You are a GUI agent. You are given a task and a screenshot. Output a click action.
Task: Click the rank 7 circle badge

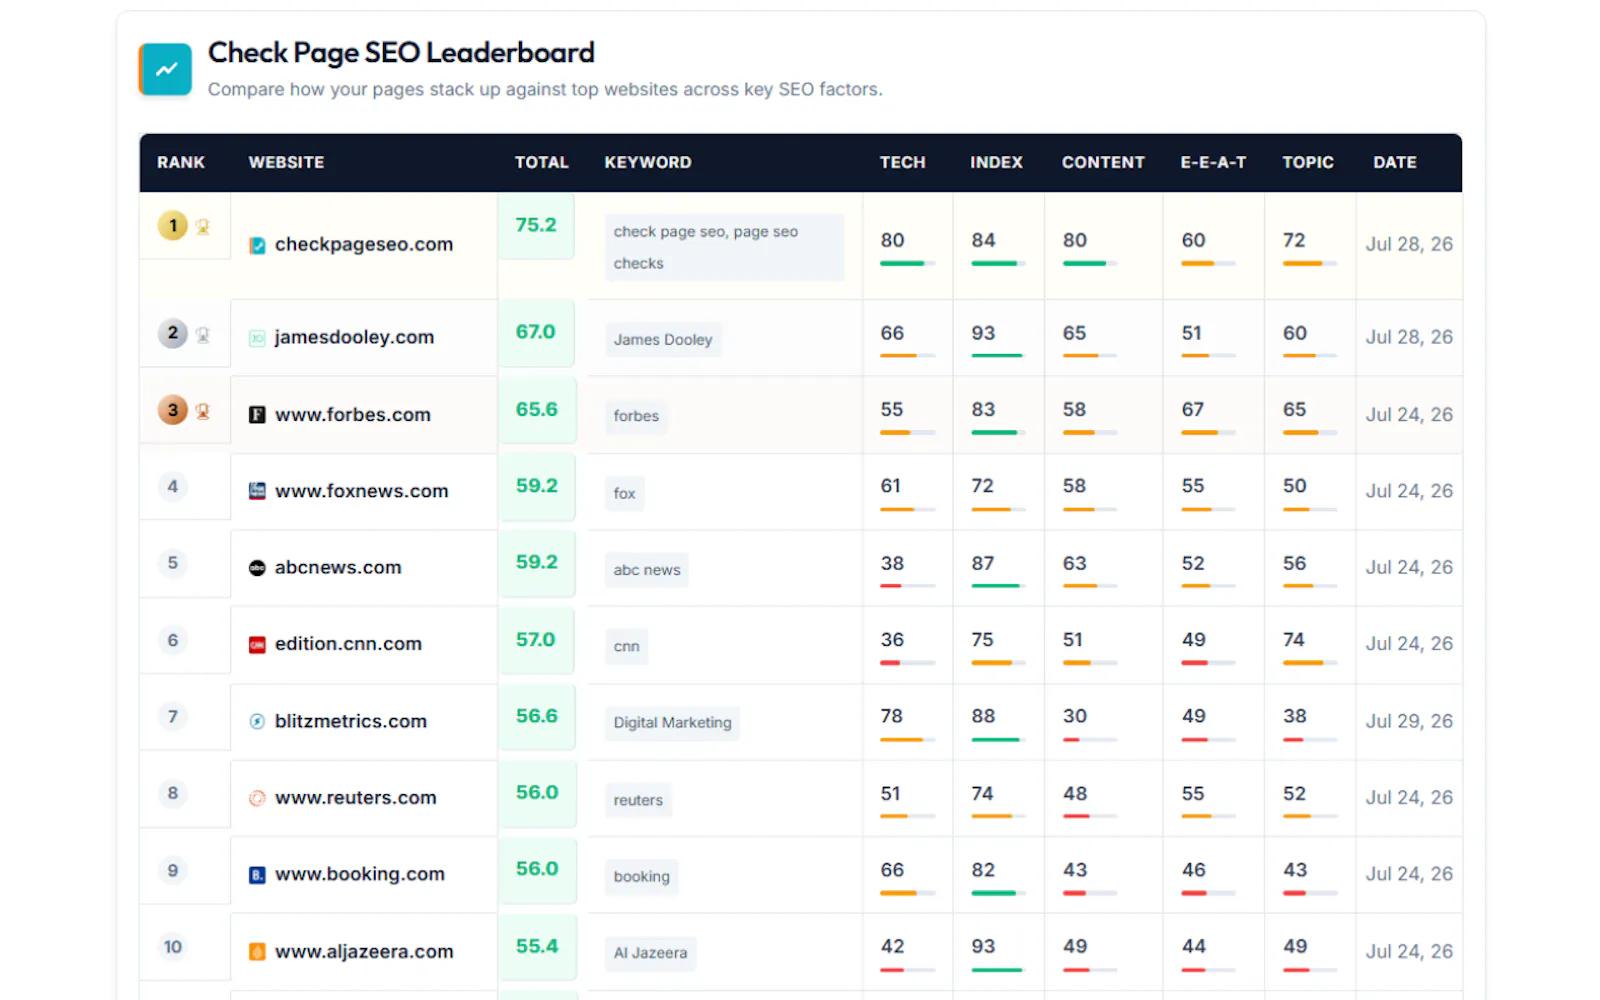tap(173, 717)
